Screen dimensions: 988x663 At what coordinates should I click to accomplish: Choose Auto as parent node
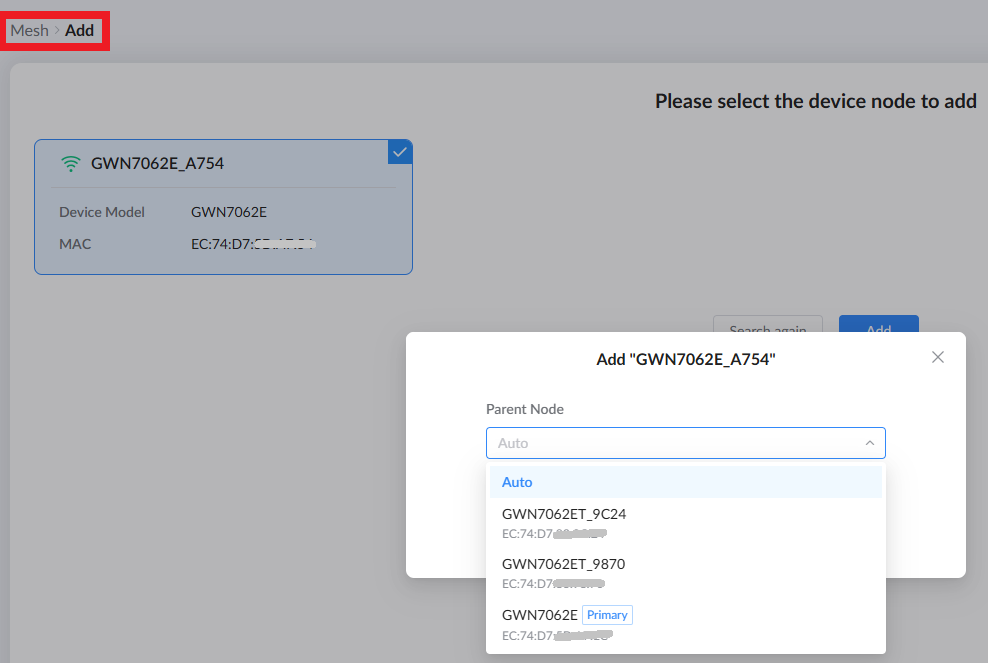tap(686, 482)
